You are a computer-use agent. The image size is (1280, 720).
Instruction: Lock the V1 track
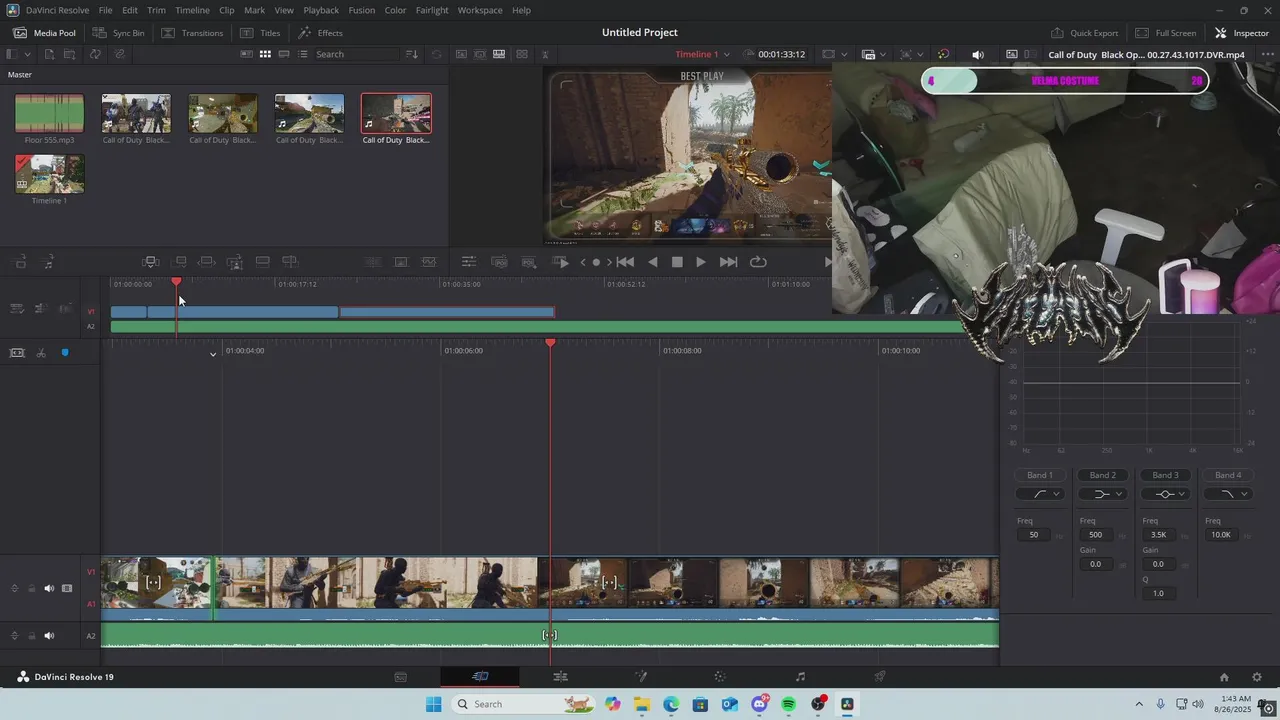click(31, 588)
